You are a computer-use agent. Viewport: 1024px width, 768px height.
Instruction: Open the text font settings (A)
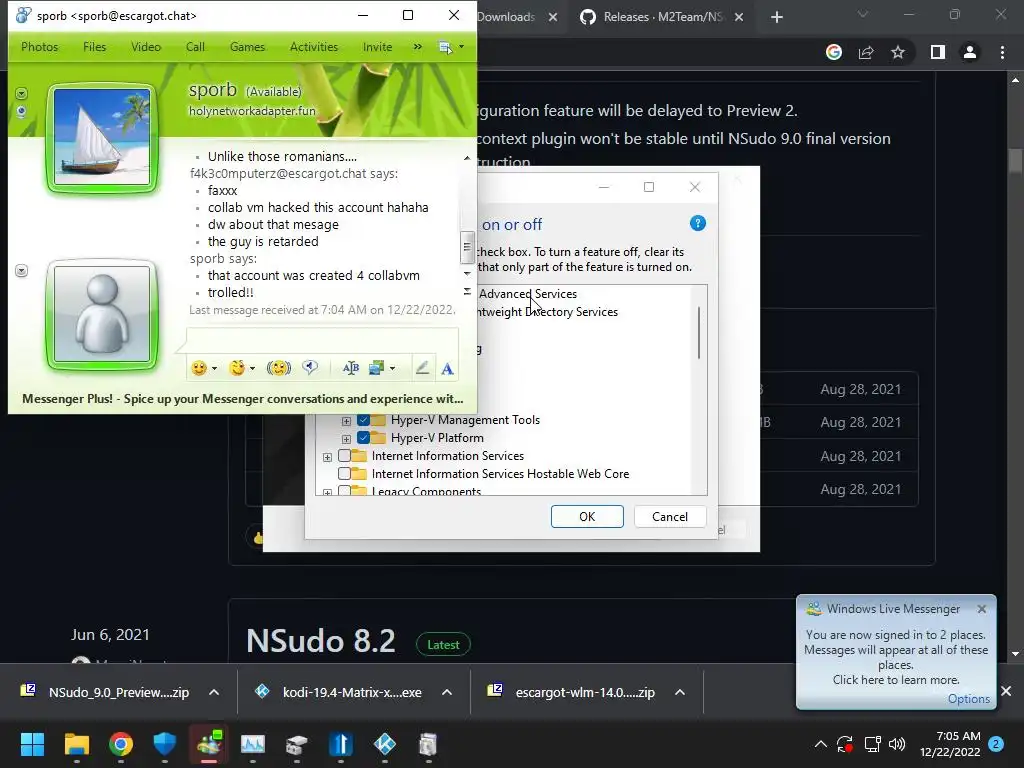(447, 369)
